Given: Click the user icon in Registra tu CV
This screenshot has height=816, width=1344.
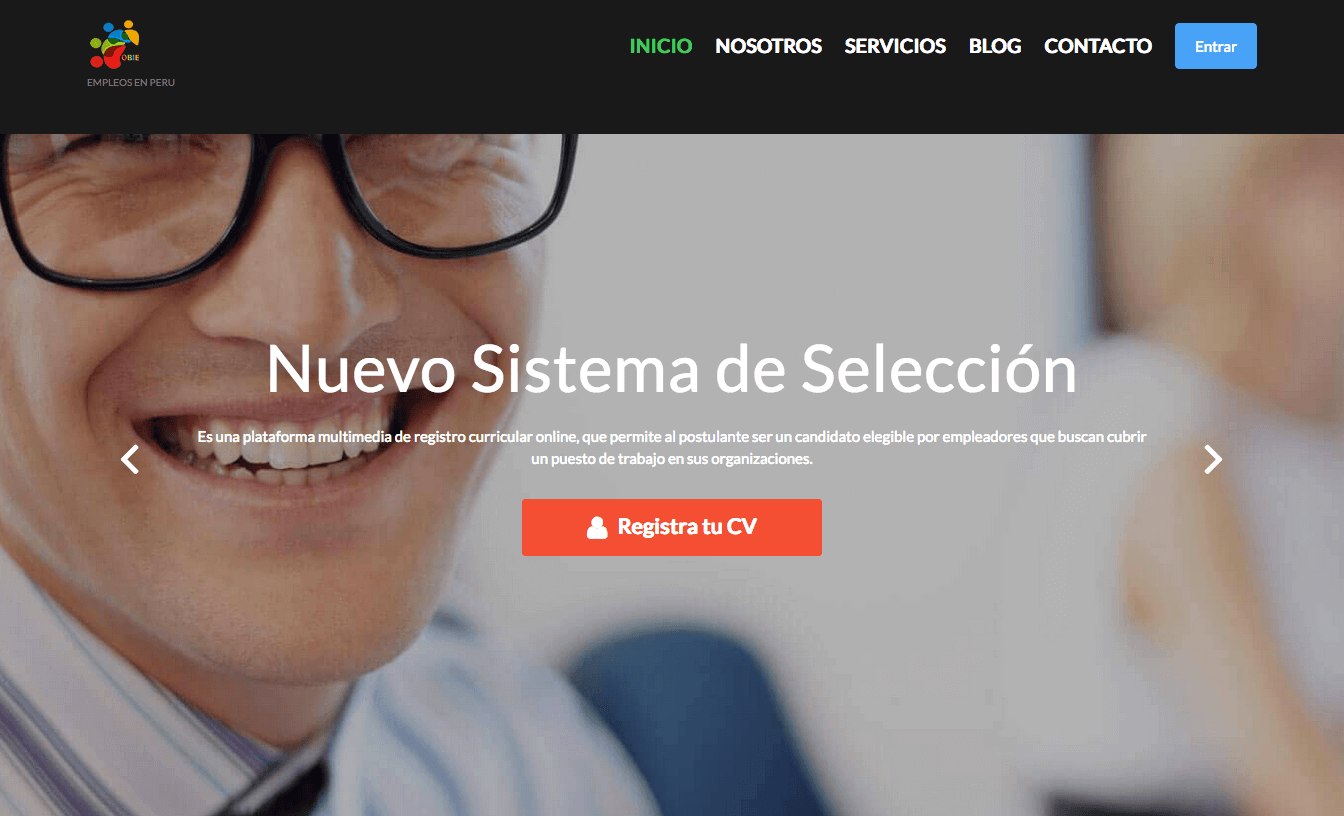Looking at the screenshot, I should (x=597, y=527).
